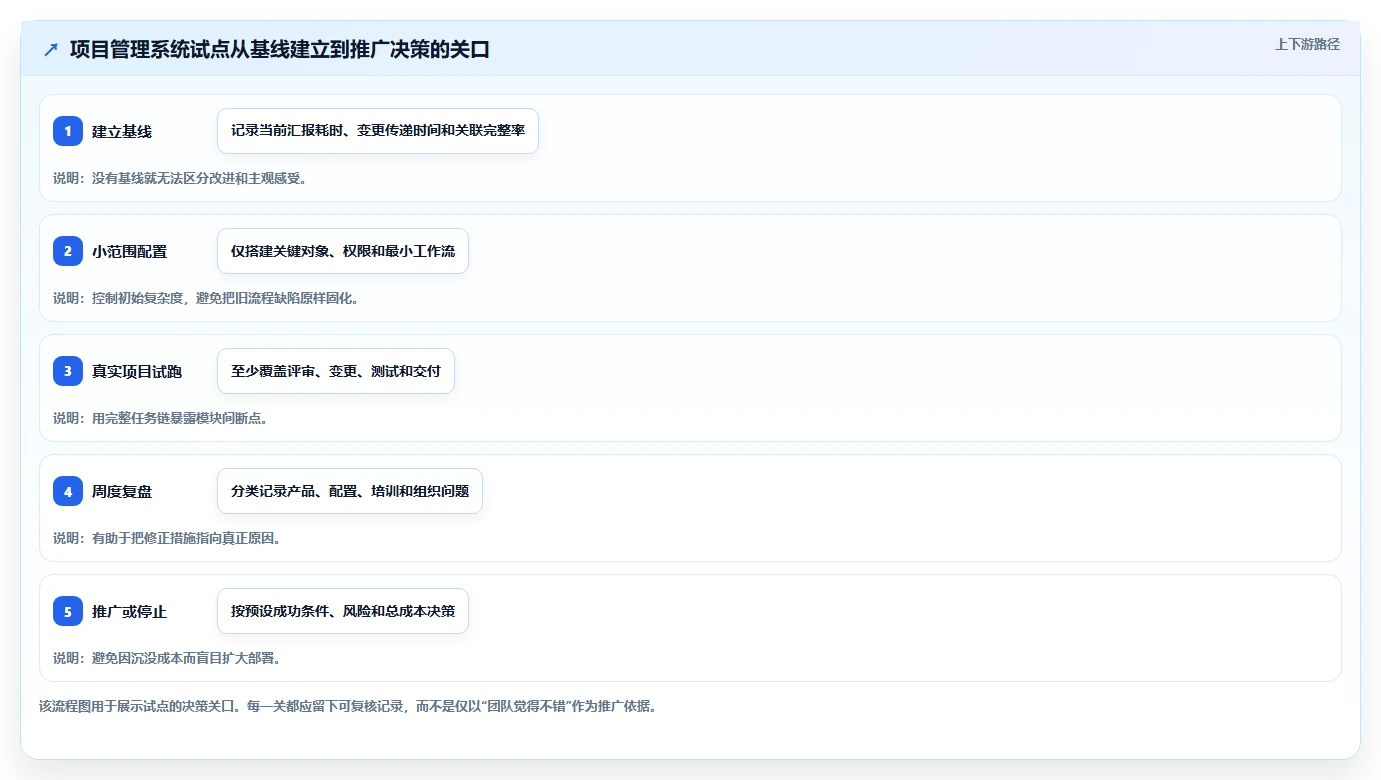This screenshot has width=1381, height=780.
Task: Click the 至少覆盖评审、变更、测试和交付 box
Action: 336,371
